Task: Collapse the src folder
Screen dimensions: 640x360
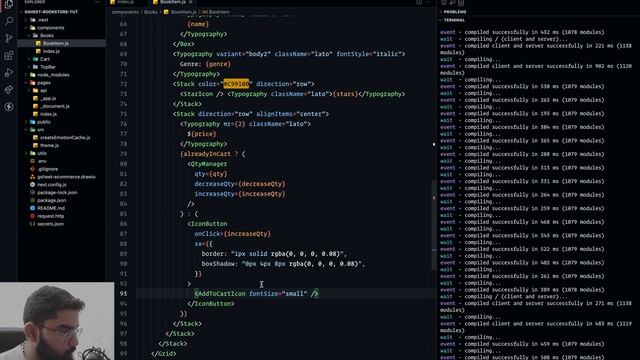Action: [x=41, y=130]
